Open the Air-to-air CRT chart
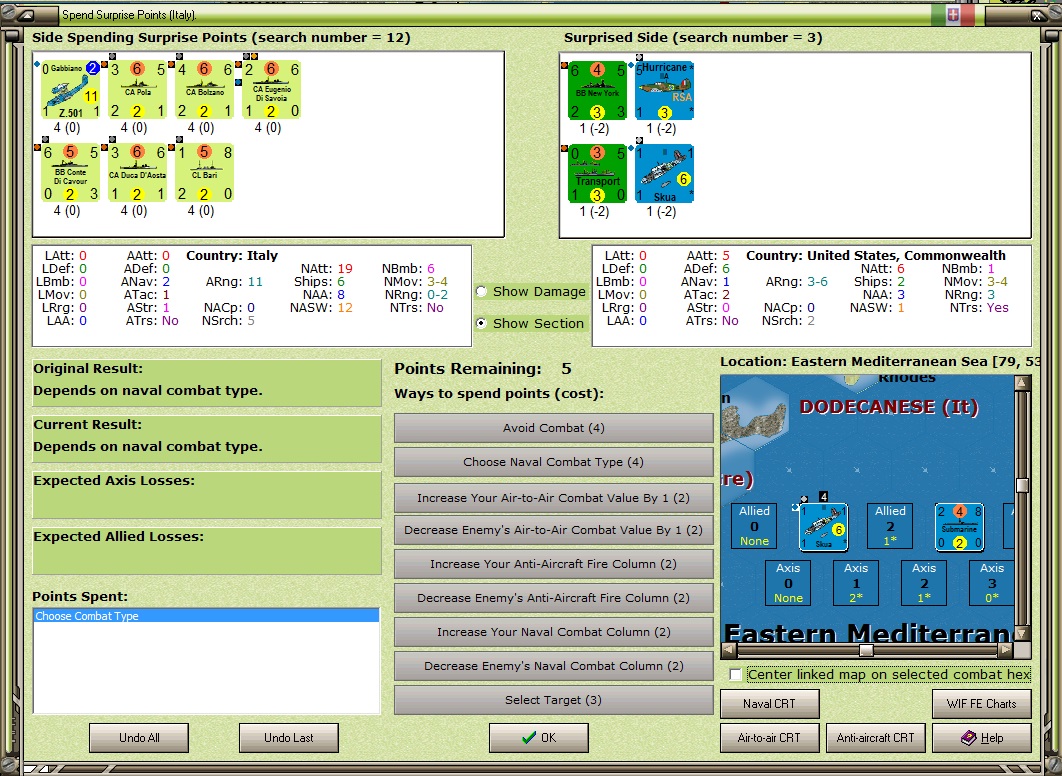This screenshot has height=776, width=1062. [769, 738]
